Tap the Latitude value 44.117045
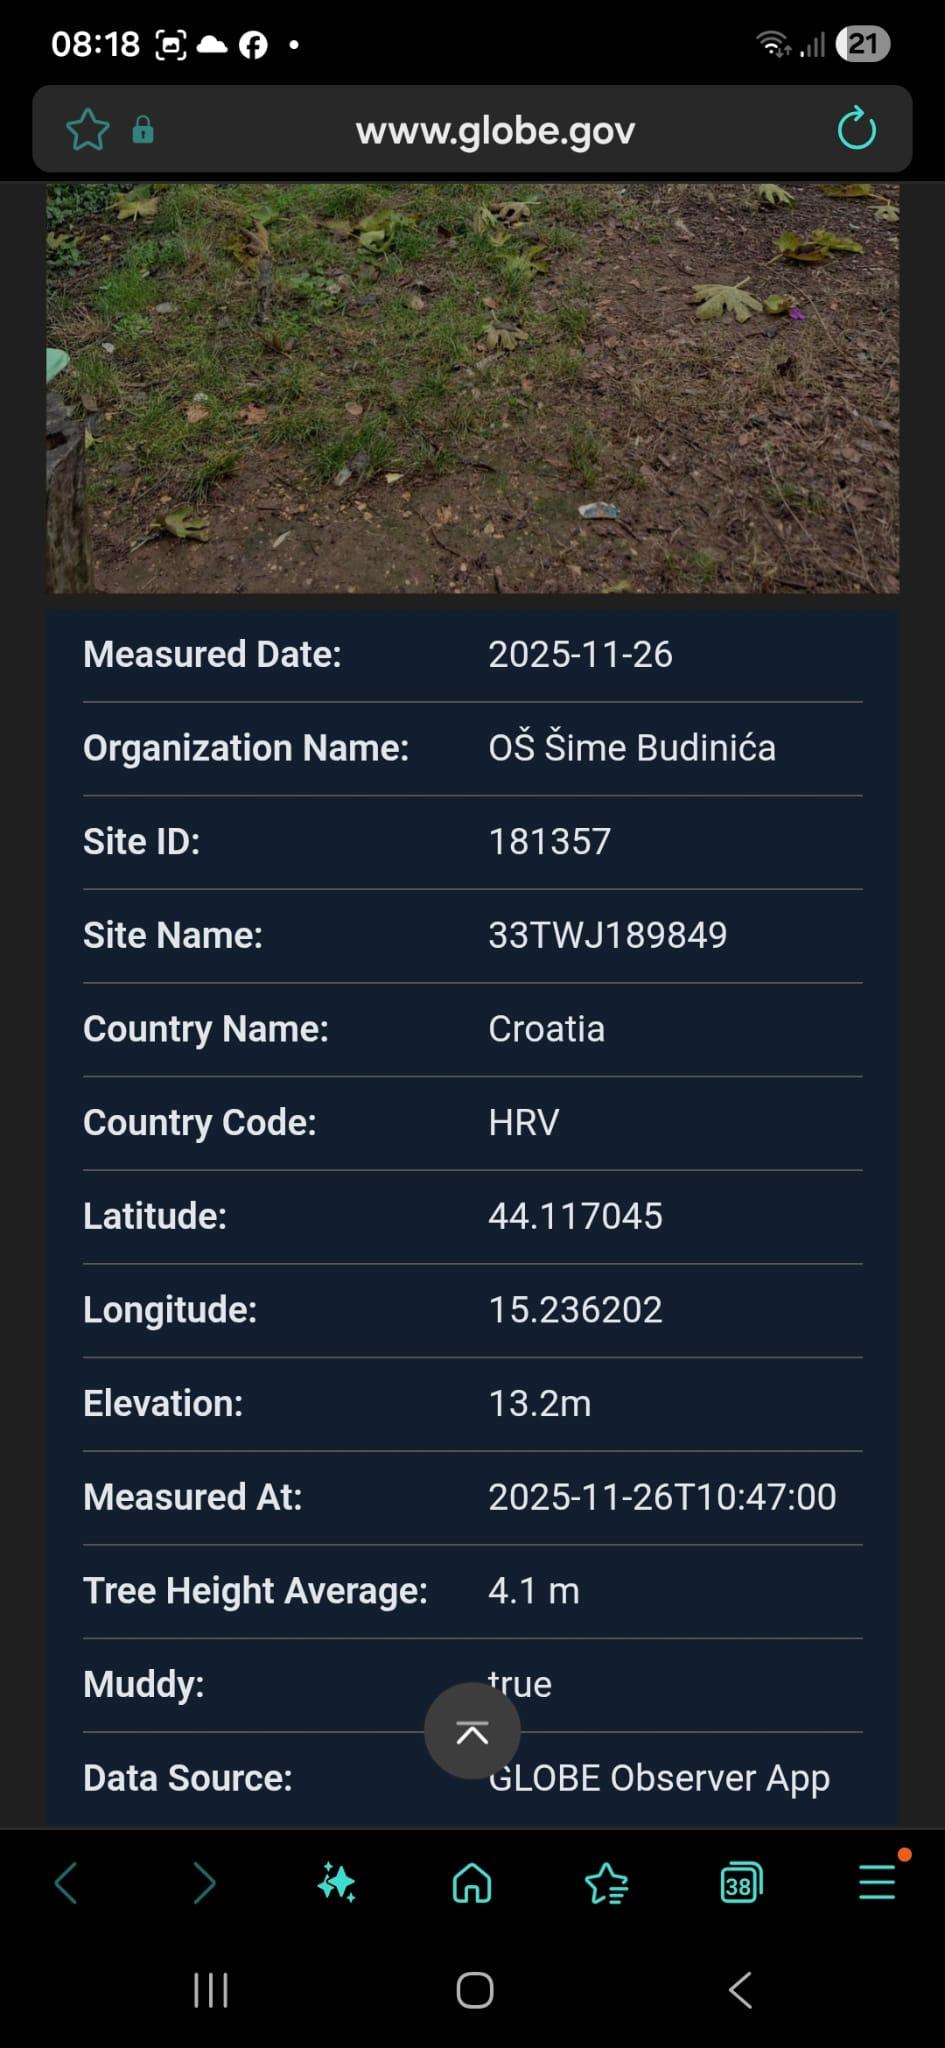Screen dimensions: 945x2048 pyautogui.click(x=575, y=1216)
